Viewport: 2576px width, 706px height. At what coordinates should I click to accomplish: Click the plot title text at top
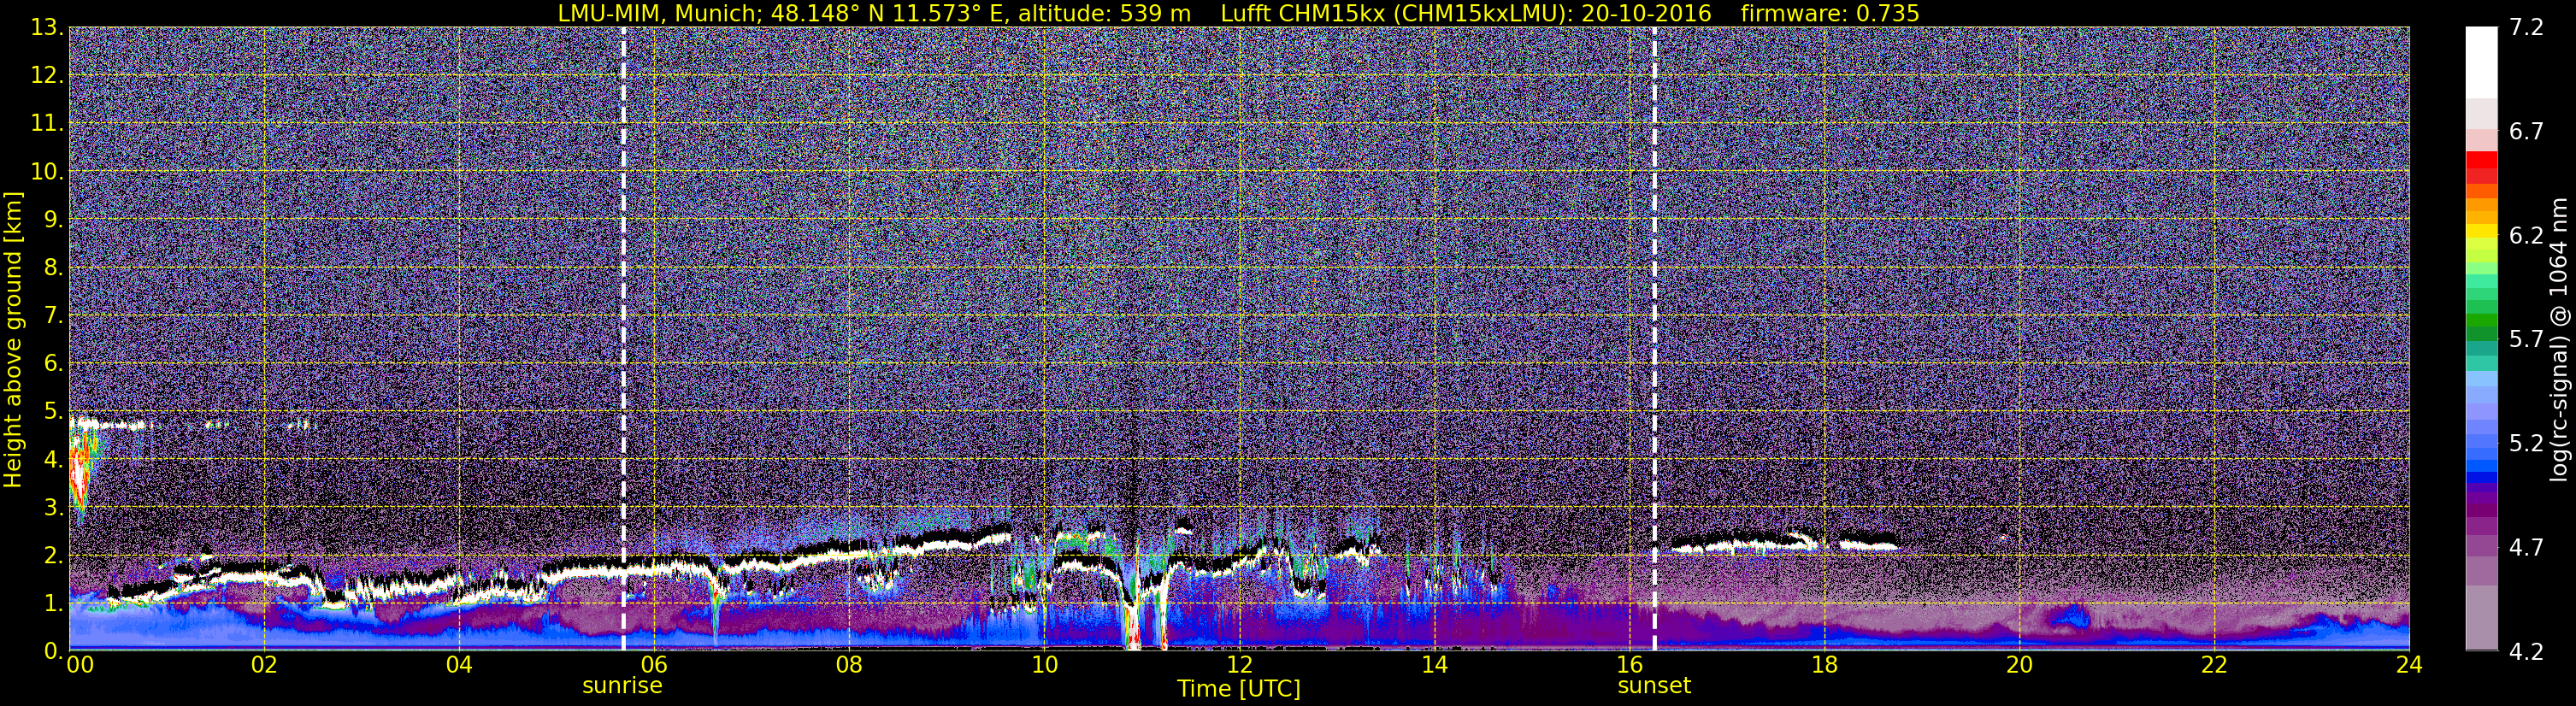1238,13
